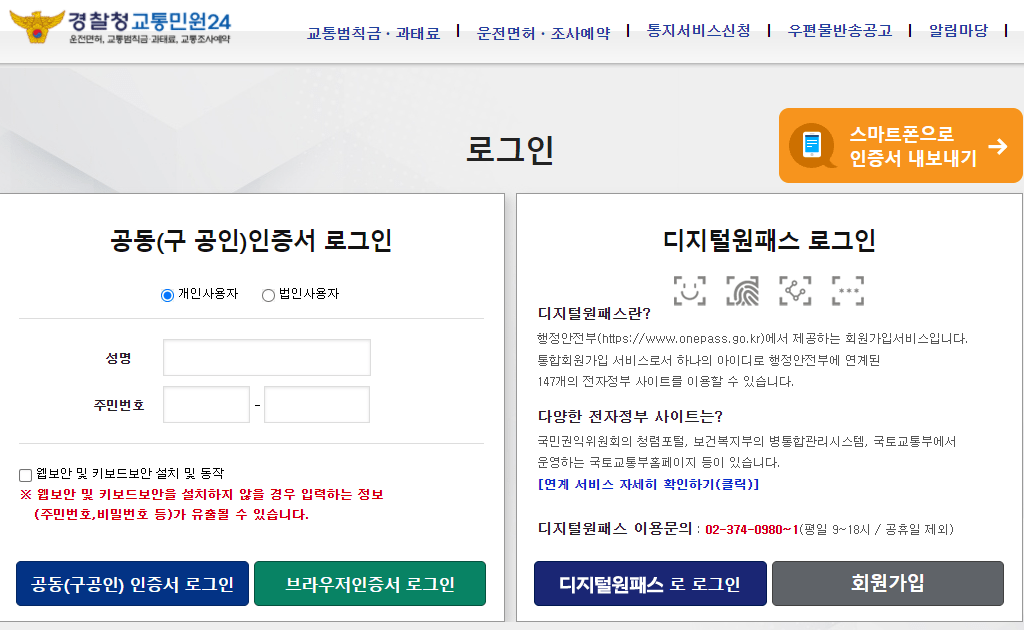
Task: Open 교통범칙금·과태료 menu
Action: point(373,33)
